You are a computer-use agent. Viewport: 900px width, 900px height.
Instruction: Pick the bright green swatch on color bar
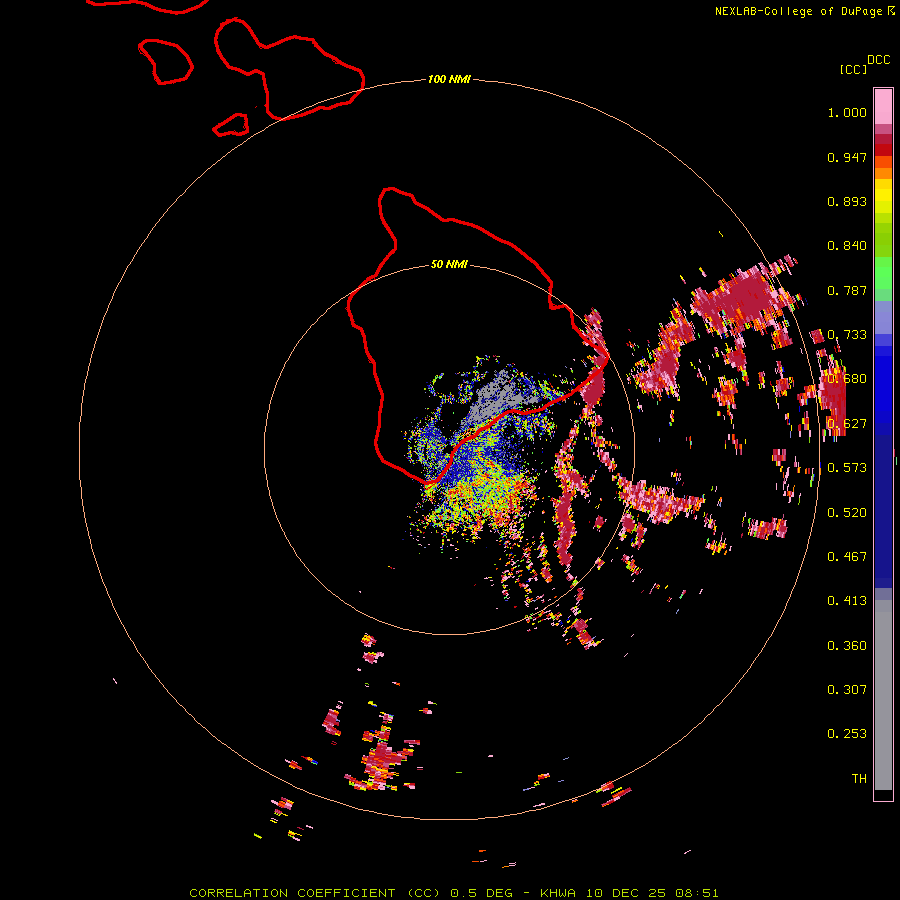[883, 273]
